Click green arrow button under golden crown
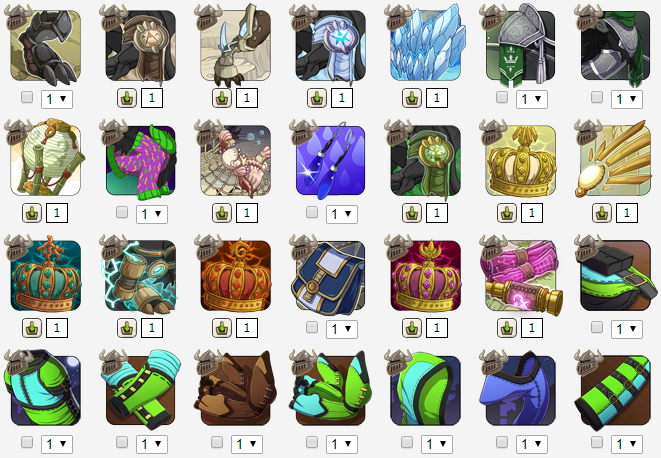This screenshot has height=458, width=661. pyautogui.click(x=507, y=213)
